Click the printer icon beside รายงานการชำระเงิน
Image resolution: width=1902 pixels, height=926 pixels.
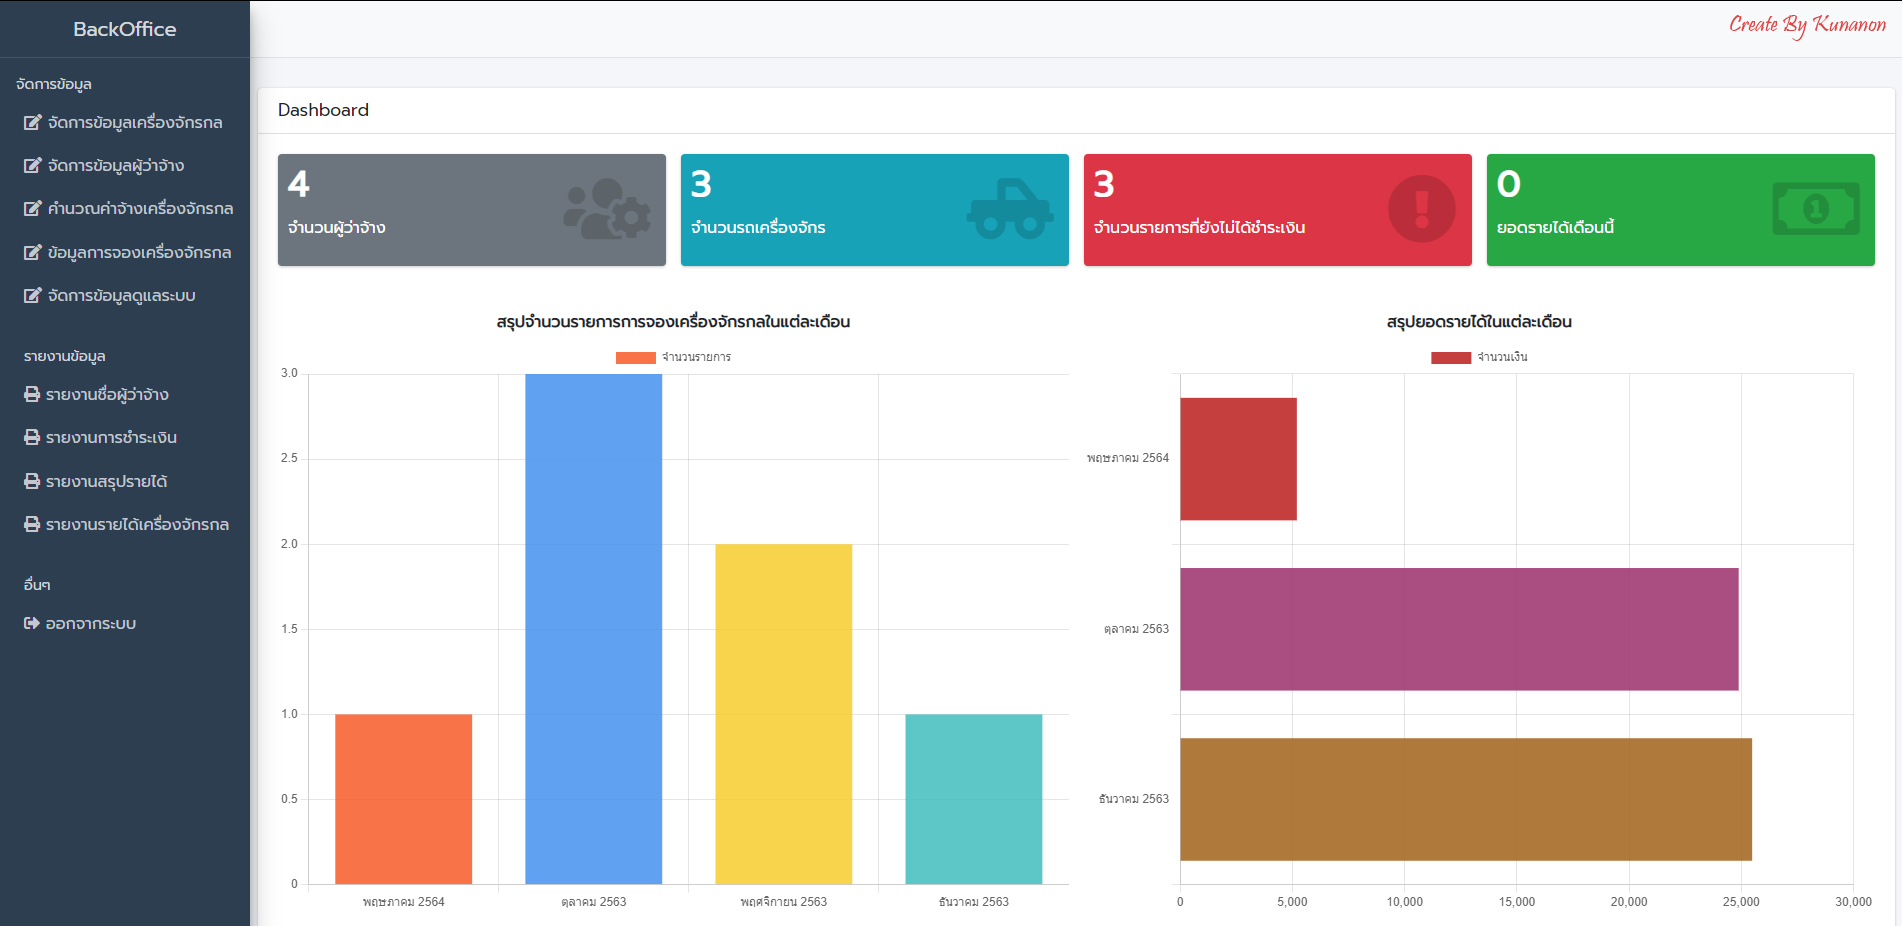pos(32,438)
